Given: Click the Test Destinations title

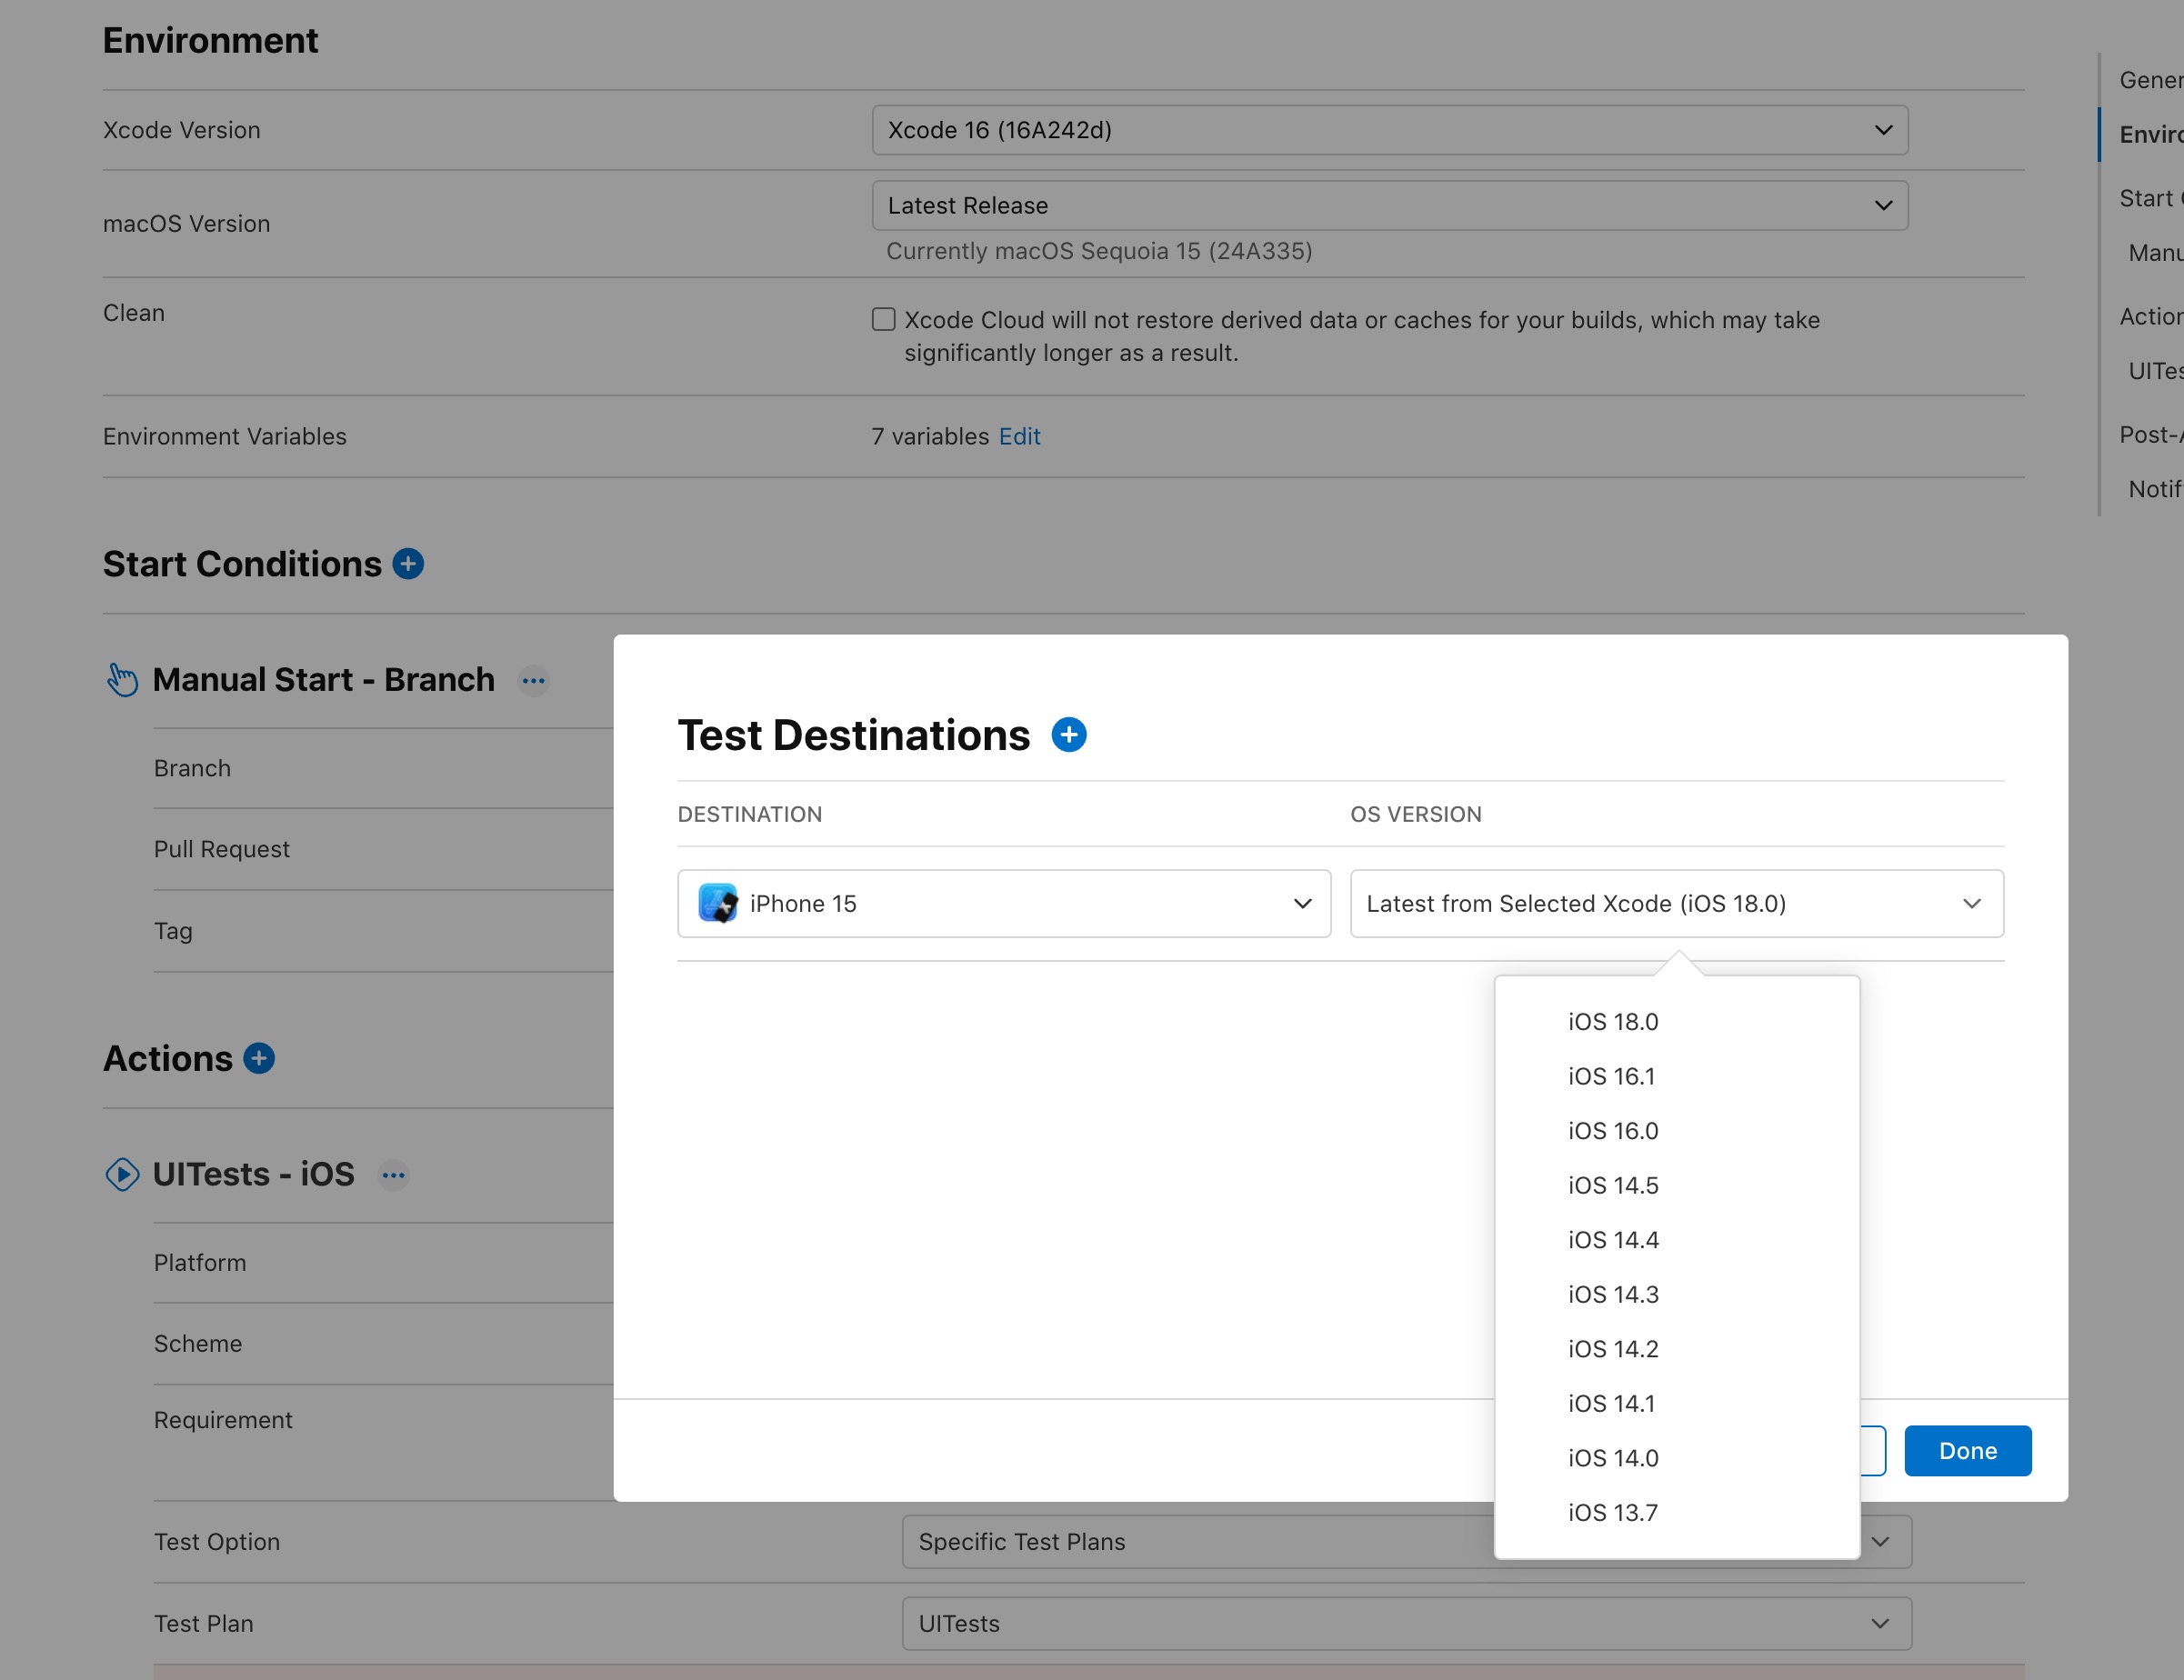Looking at the screenshot, I should pos(854,735).
